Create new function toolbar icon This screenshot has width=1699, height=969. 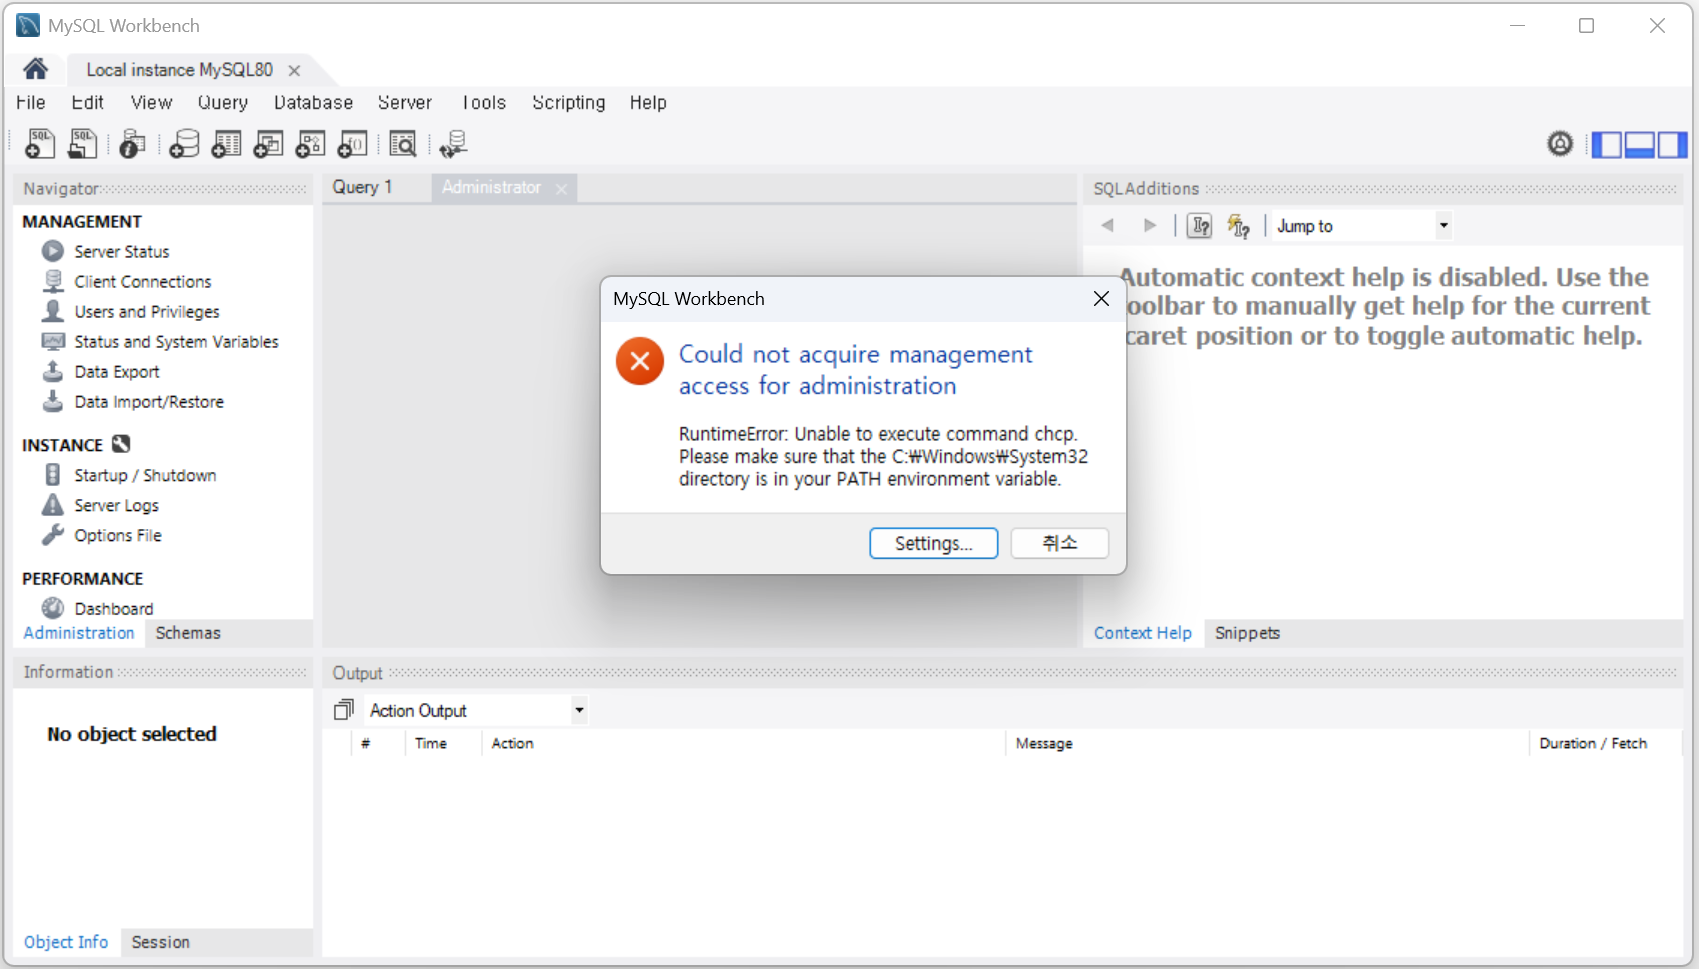pos(353,144)
